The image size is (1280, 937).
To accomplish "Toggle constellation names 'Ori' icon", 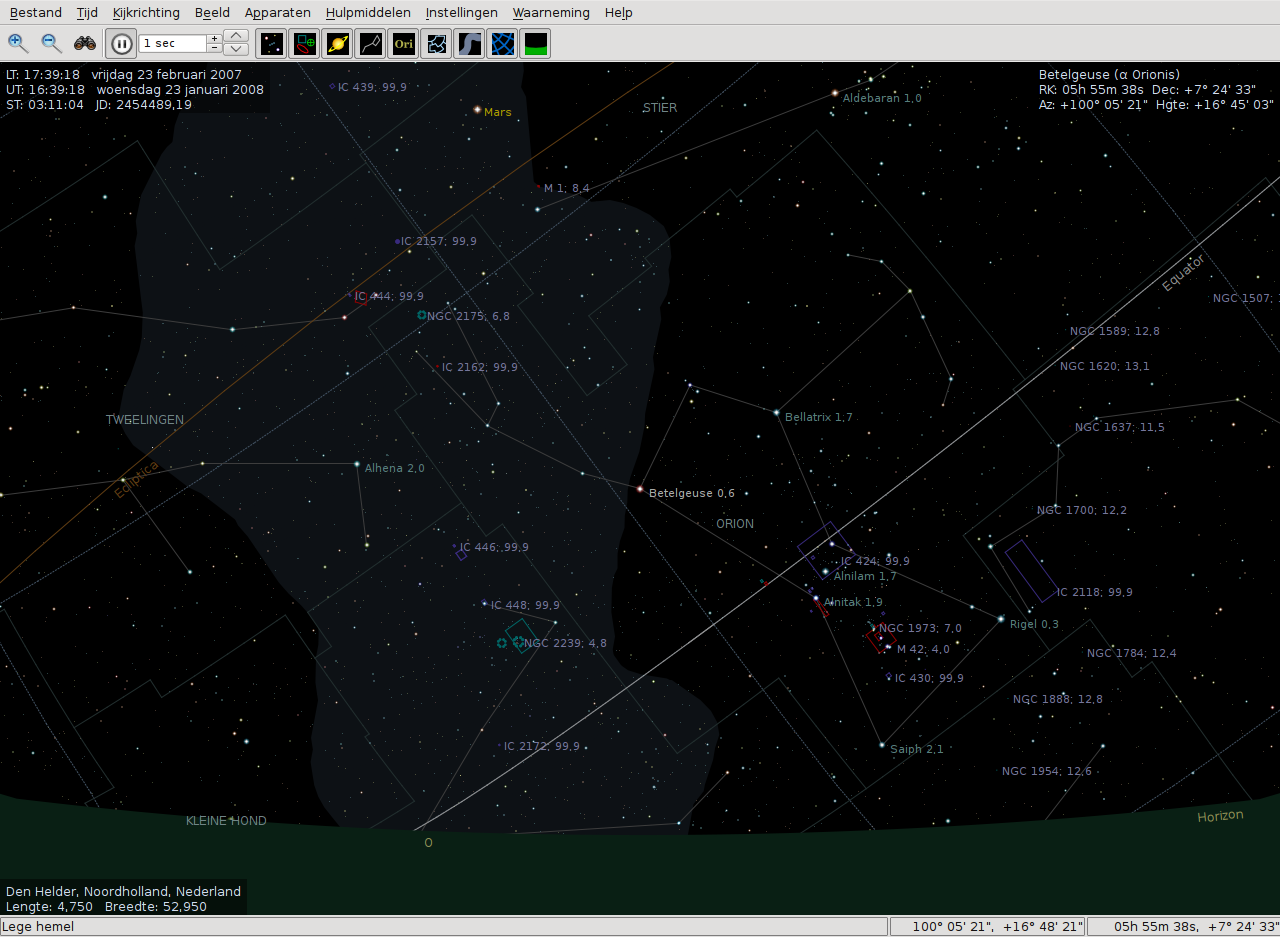I will (x=403, y=44).
